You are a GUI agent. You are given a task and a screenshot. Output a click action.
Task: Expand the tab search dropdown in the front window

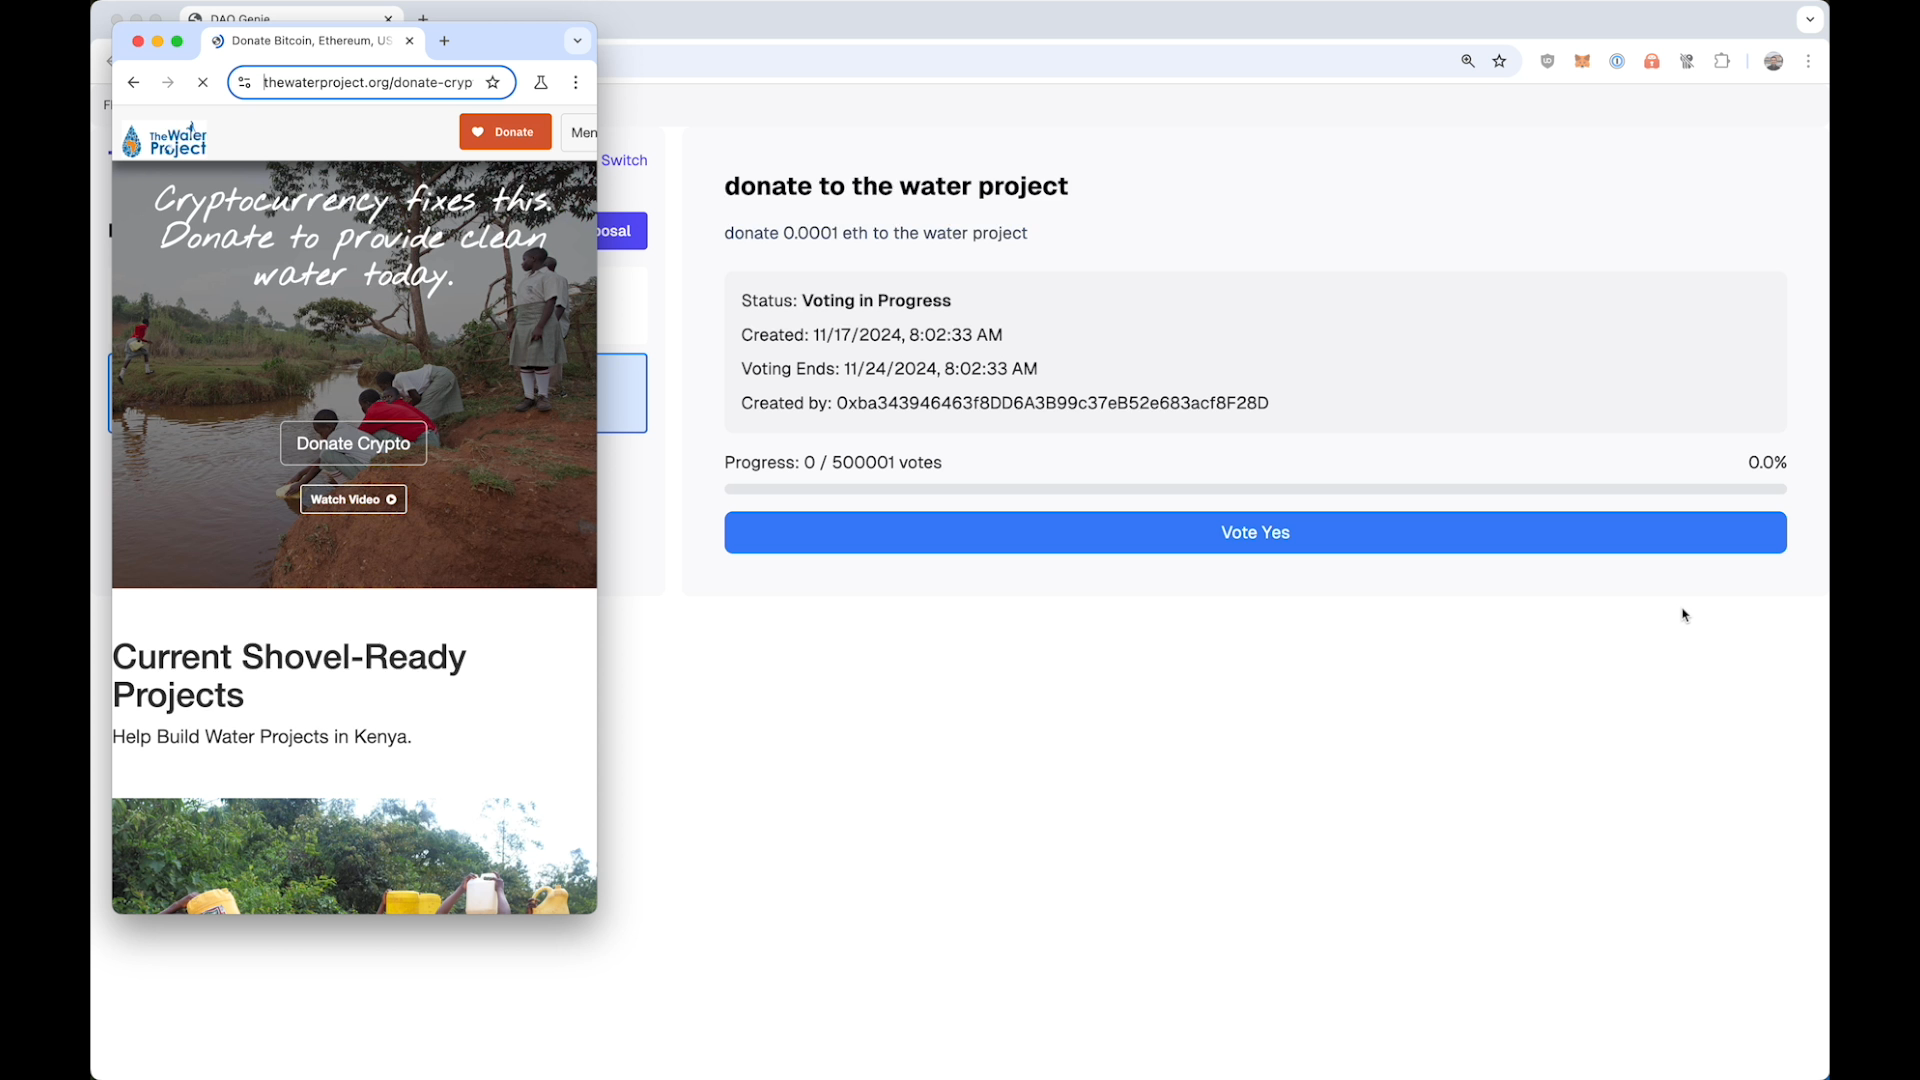(577, 41)
